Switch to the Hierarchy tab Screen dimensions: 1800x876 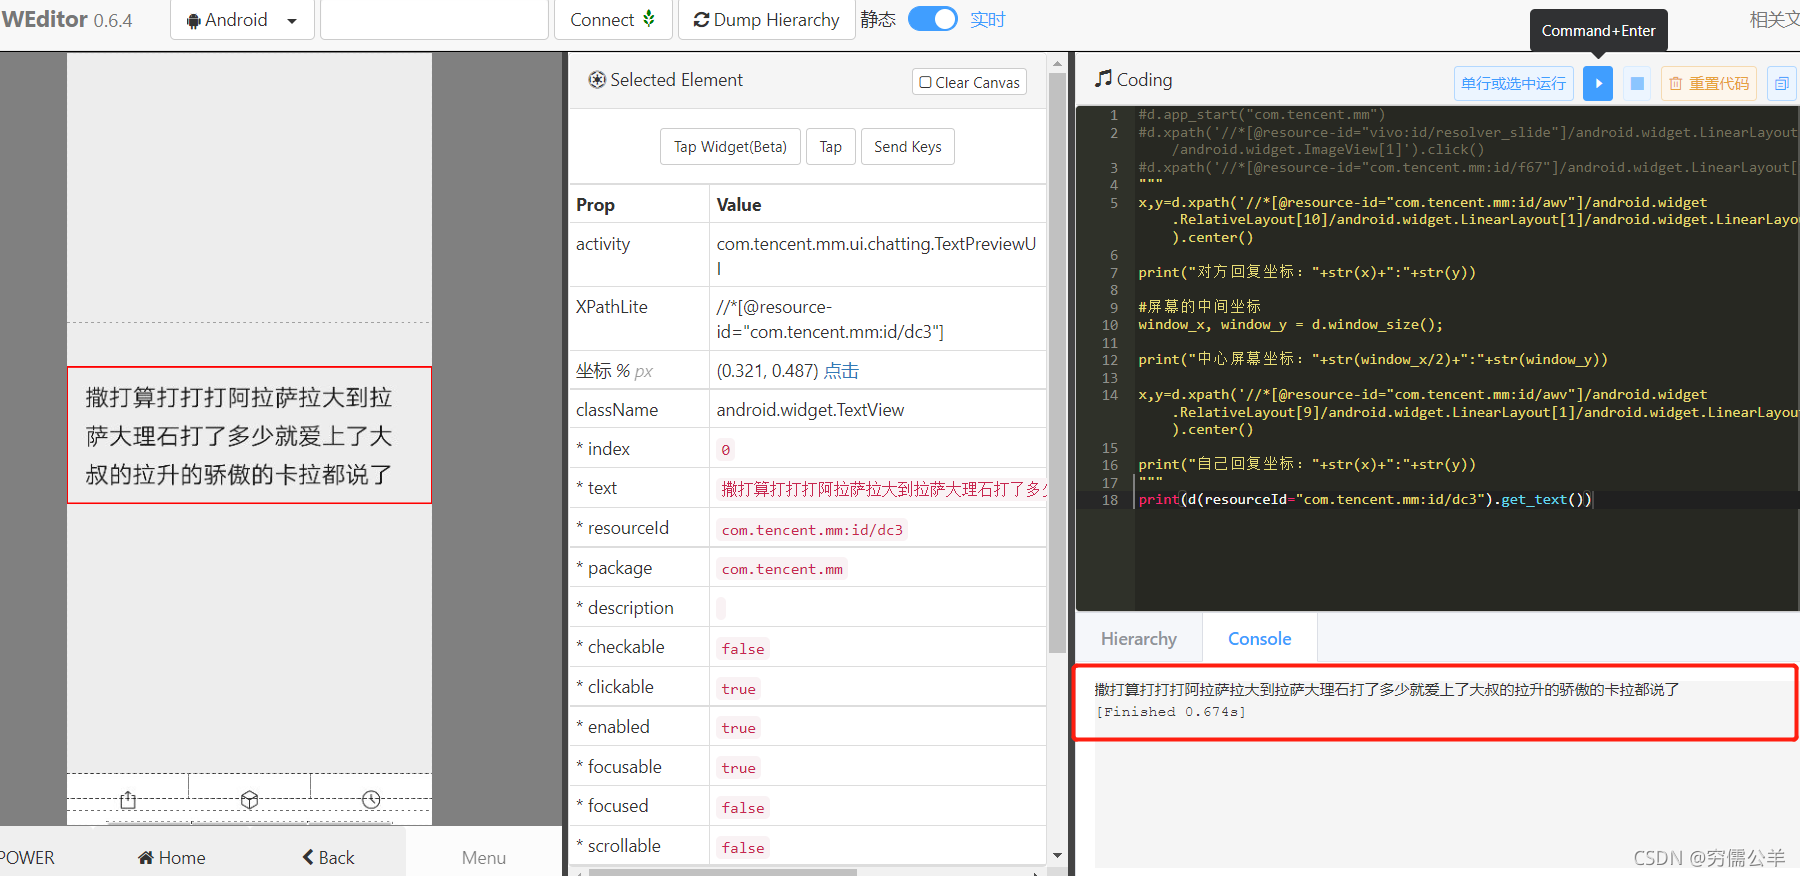pyautogui.click(x=1139, y=639)
